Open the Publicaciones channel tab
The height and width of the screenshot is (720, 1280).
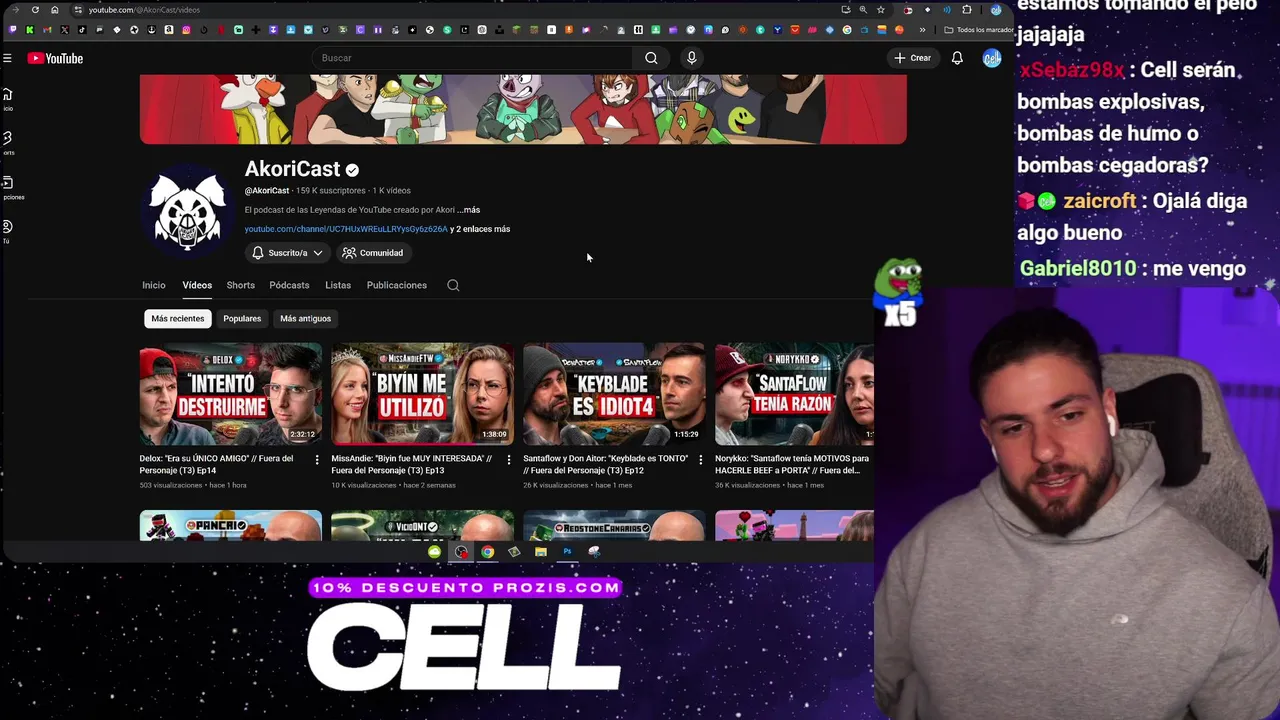pos(397,285)
